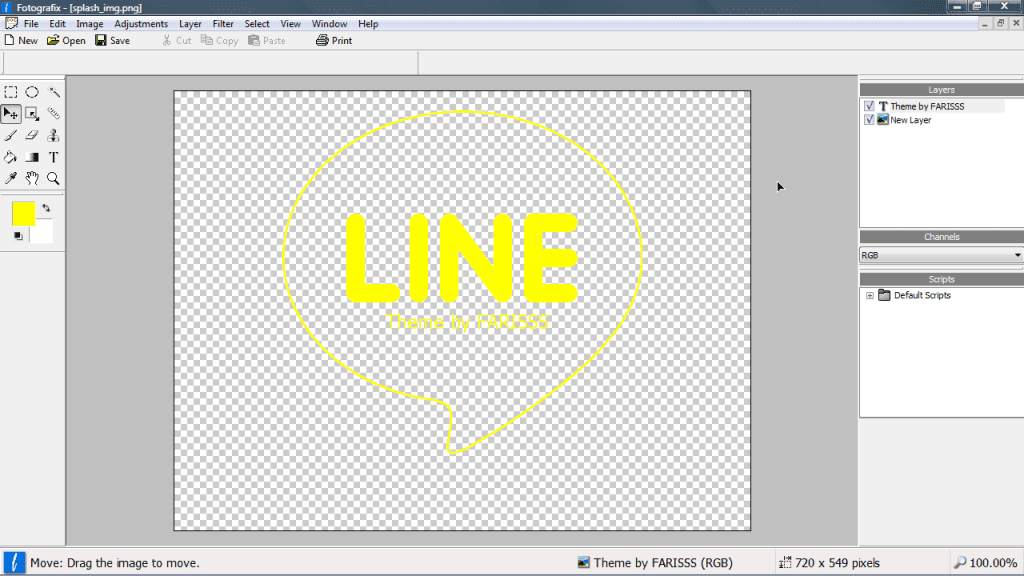Click the 100.00% zoom status text
Viewport: 1024px width, 576px height.
coord(993,562)
